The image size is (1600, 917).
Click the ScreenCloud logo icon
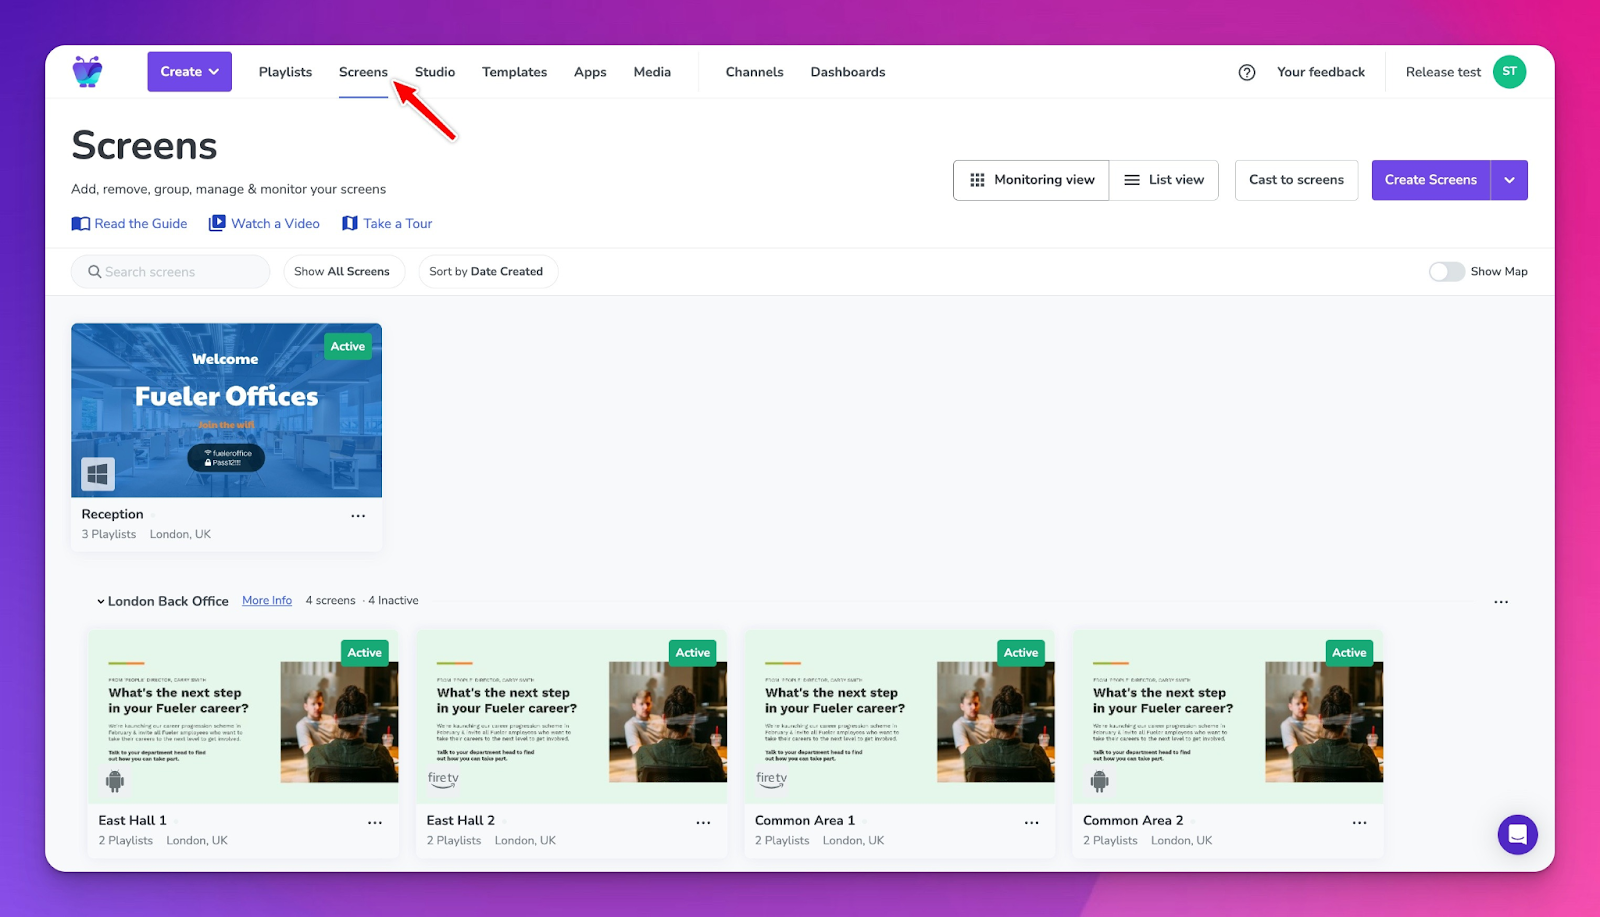pos(88,72)
